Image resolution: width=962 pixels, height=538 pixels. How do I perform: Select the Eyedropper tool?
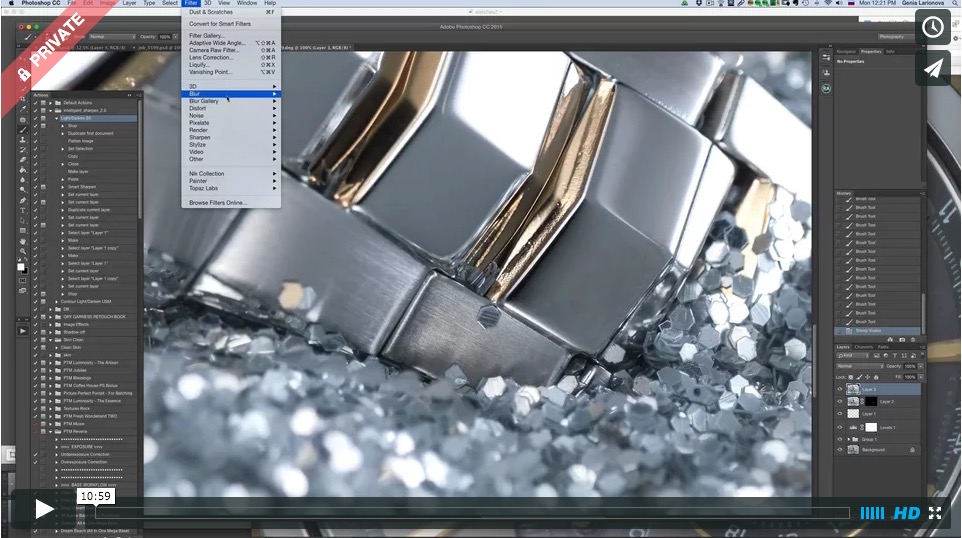(x=23, y=109)
